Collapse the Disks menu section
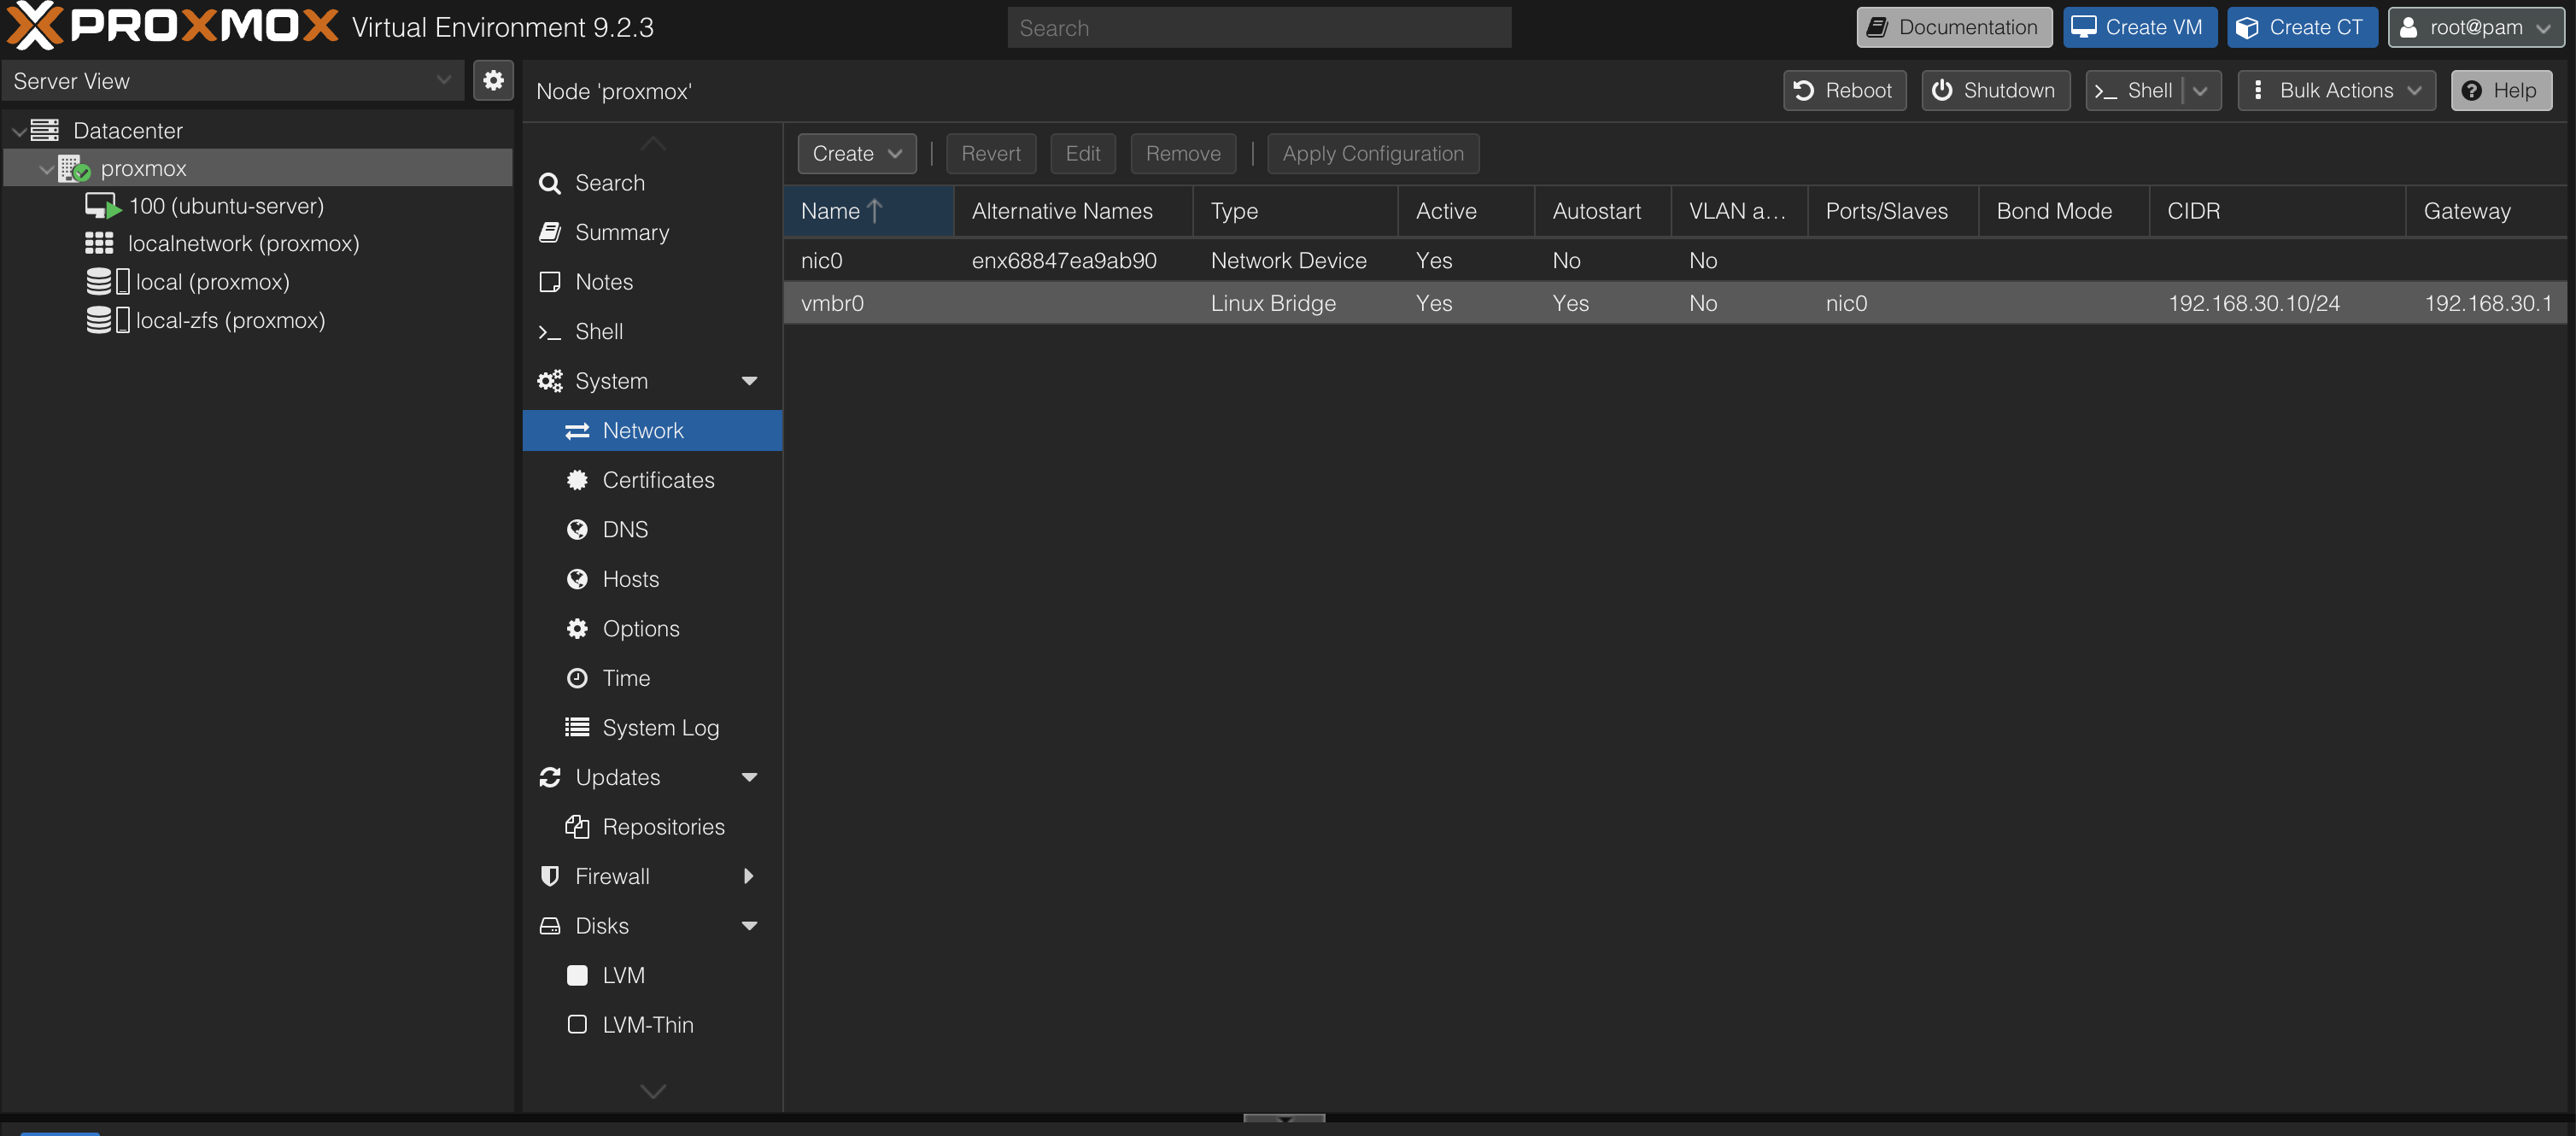2576x1136 pixels. [749, 926]
